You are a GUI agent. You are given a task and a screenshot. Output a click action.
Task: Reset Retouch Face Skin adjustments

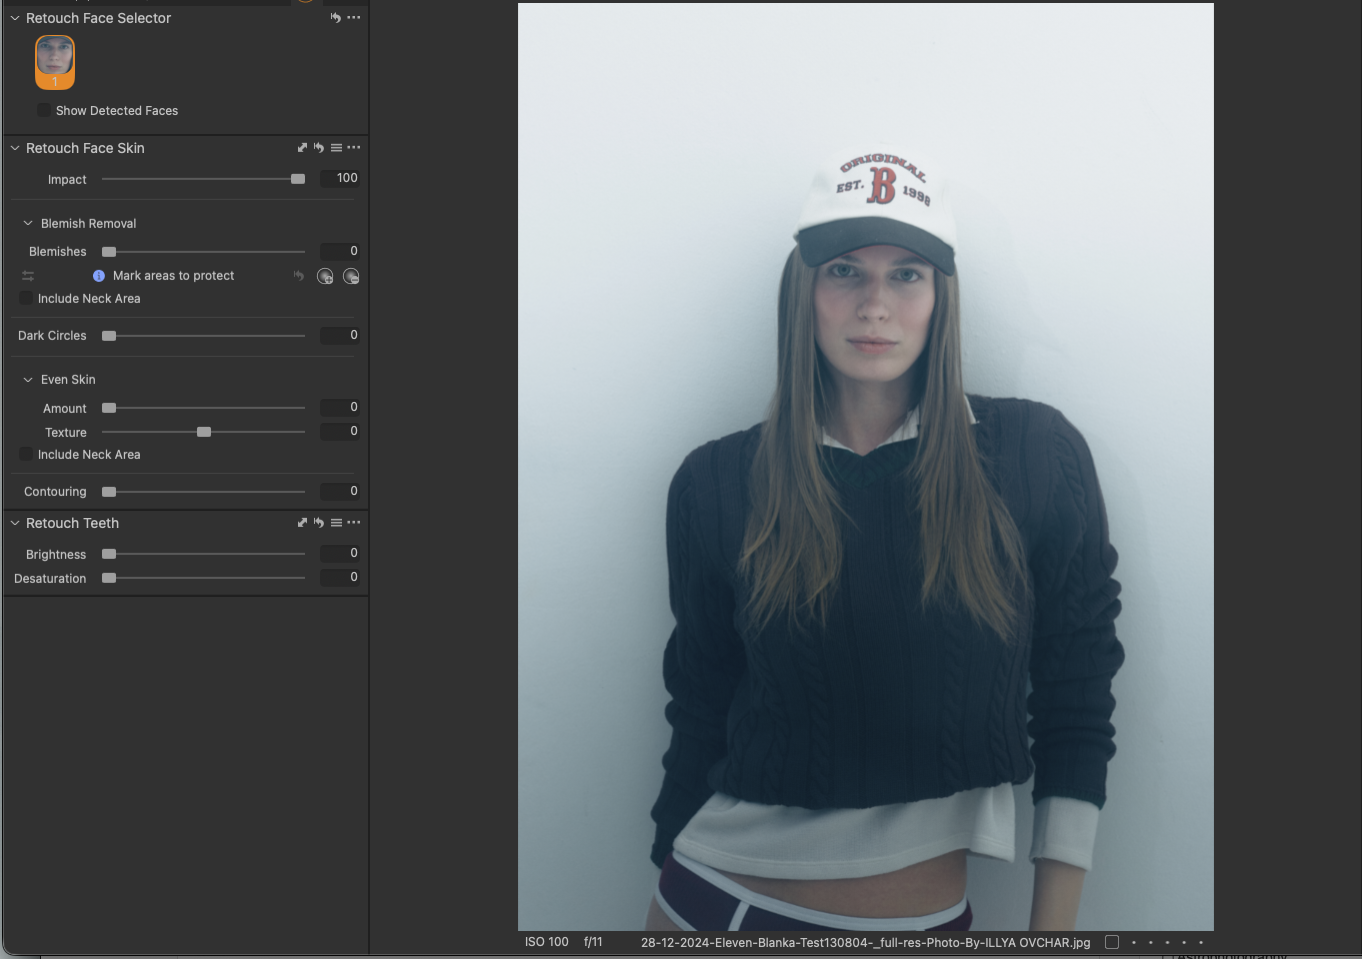[x=319, y=148]
